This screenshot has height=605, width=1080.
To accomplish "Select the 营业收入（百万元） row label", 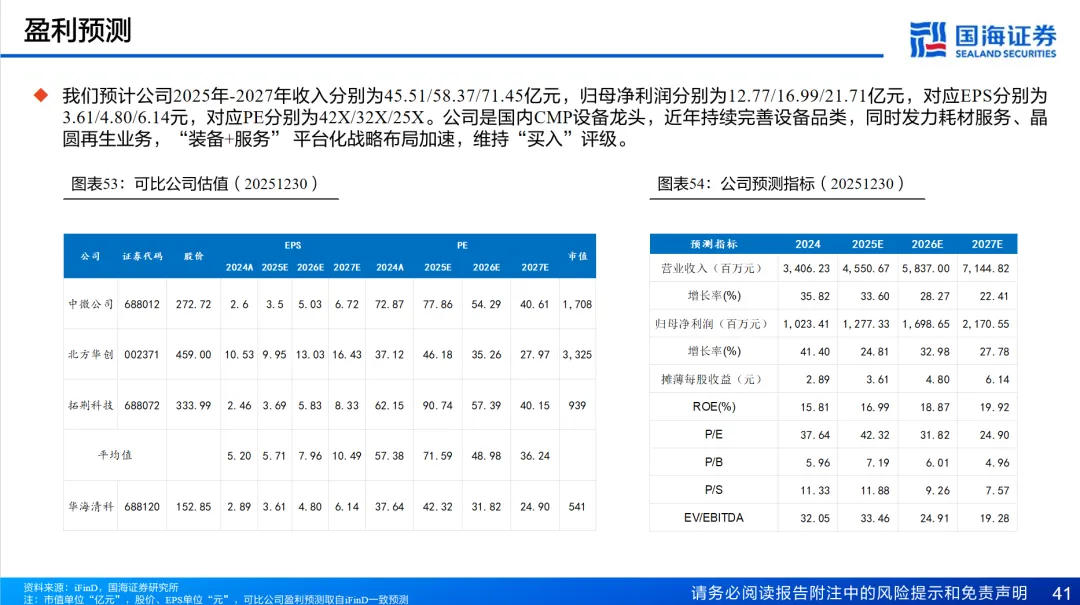I will (714, 268).
